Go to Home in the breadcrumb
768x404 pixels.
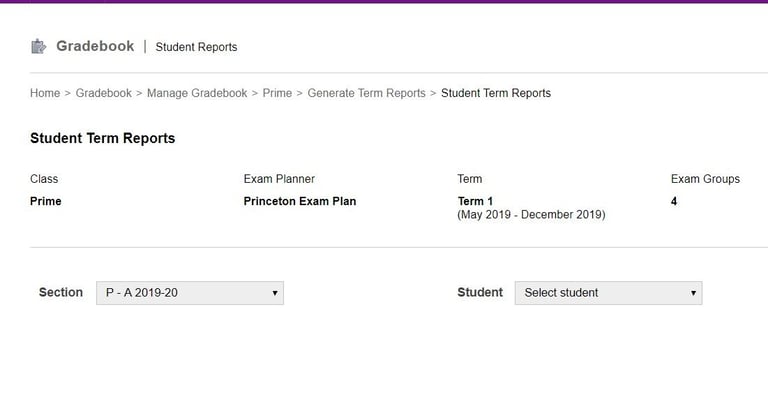click(x=45, y=93)
